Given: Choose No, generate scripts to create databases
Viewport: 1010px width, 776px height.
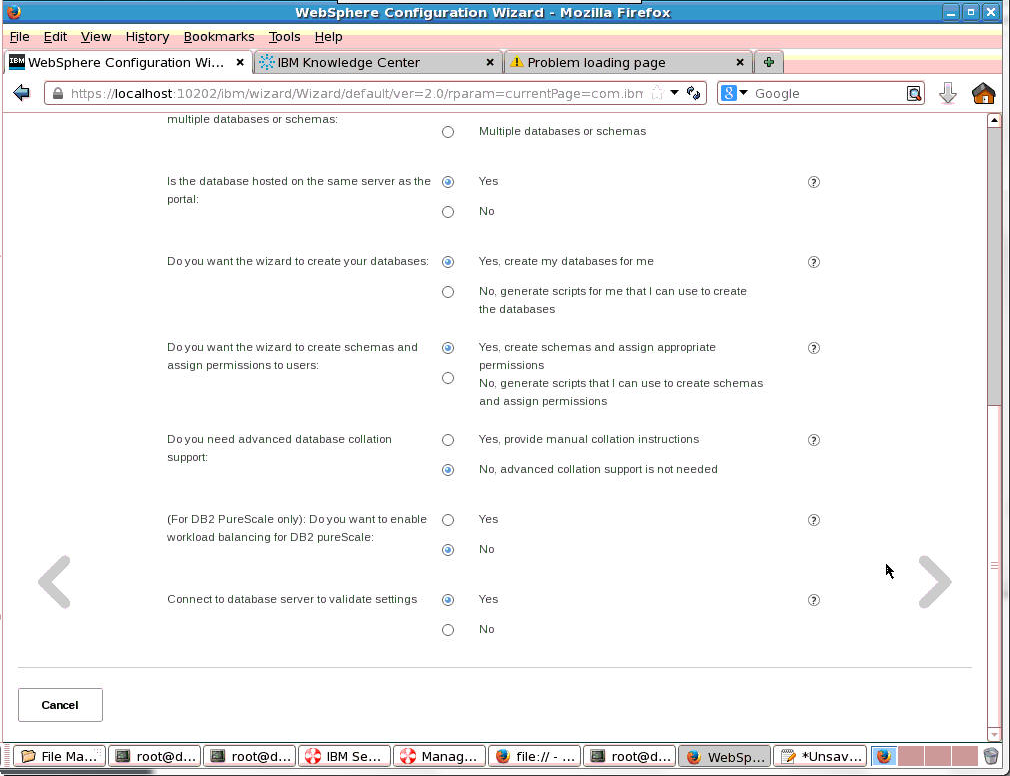Looking at the screenshot, I should coord(448,292).
